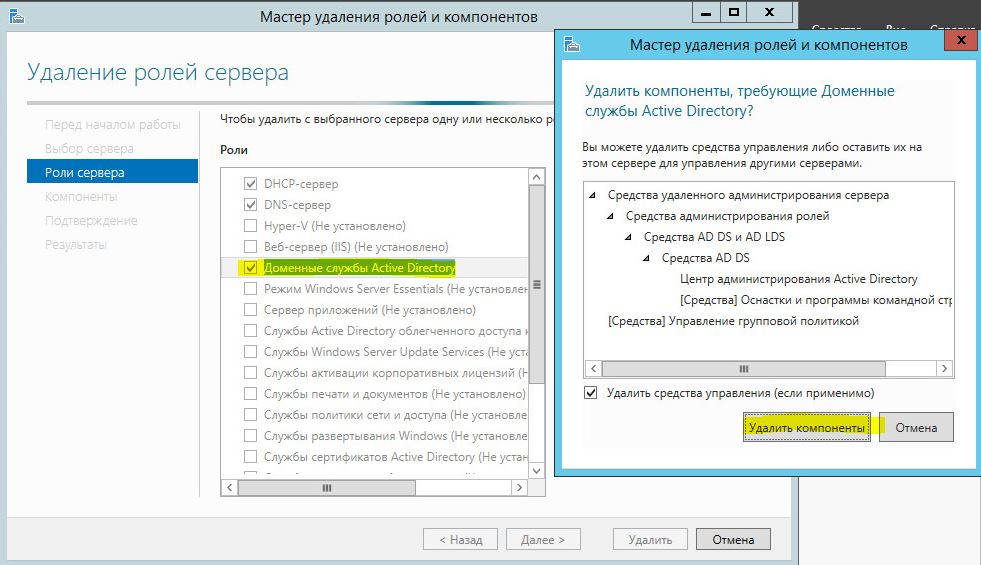Open Перед началом работы step
Viewport: 981px width, 565px height.
113,125
